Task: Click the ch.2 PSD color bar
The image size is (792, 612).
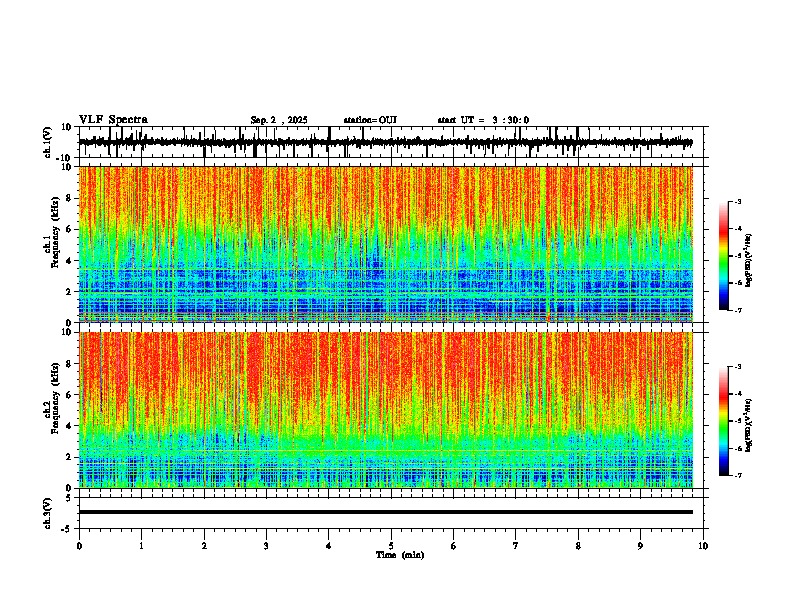Action: point(724,421)
